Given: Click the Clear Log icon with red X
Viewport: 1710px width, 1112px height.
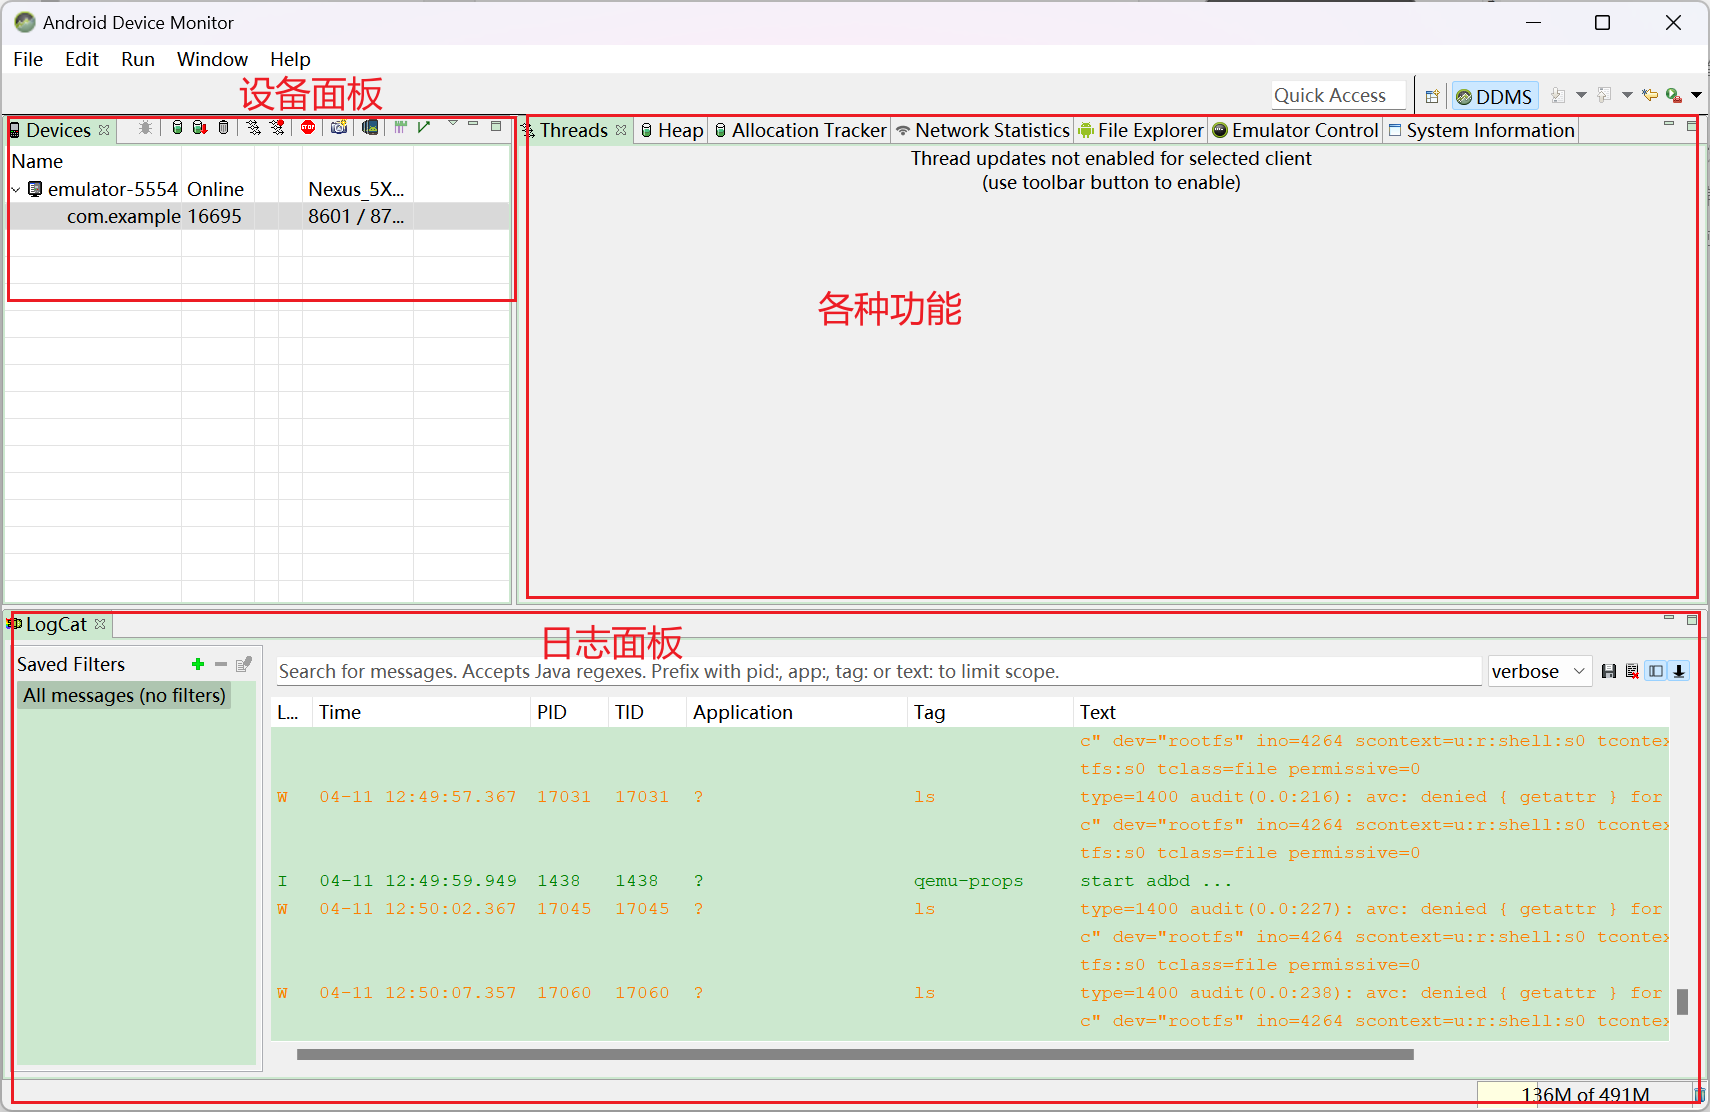Looking at the screenshot, I should pos(1632,671).
